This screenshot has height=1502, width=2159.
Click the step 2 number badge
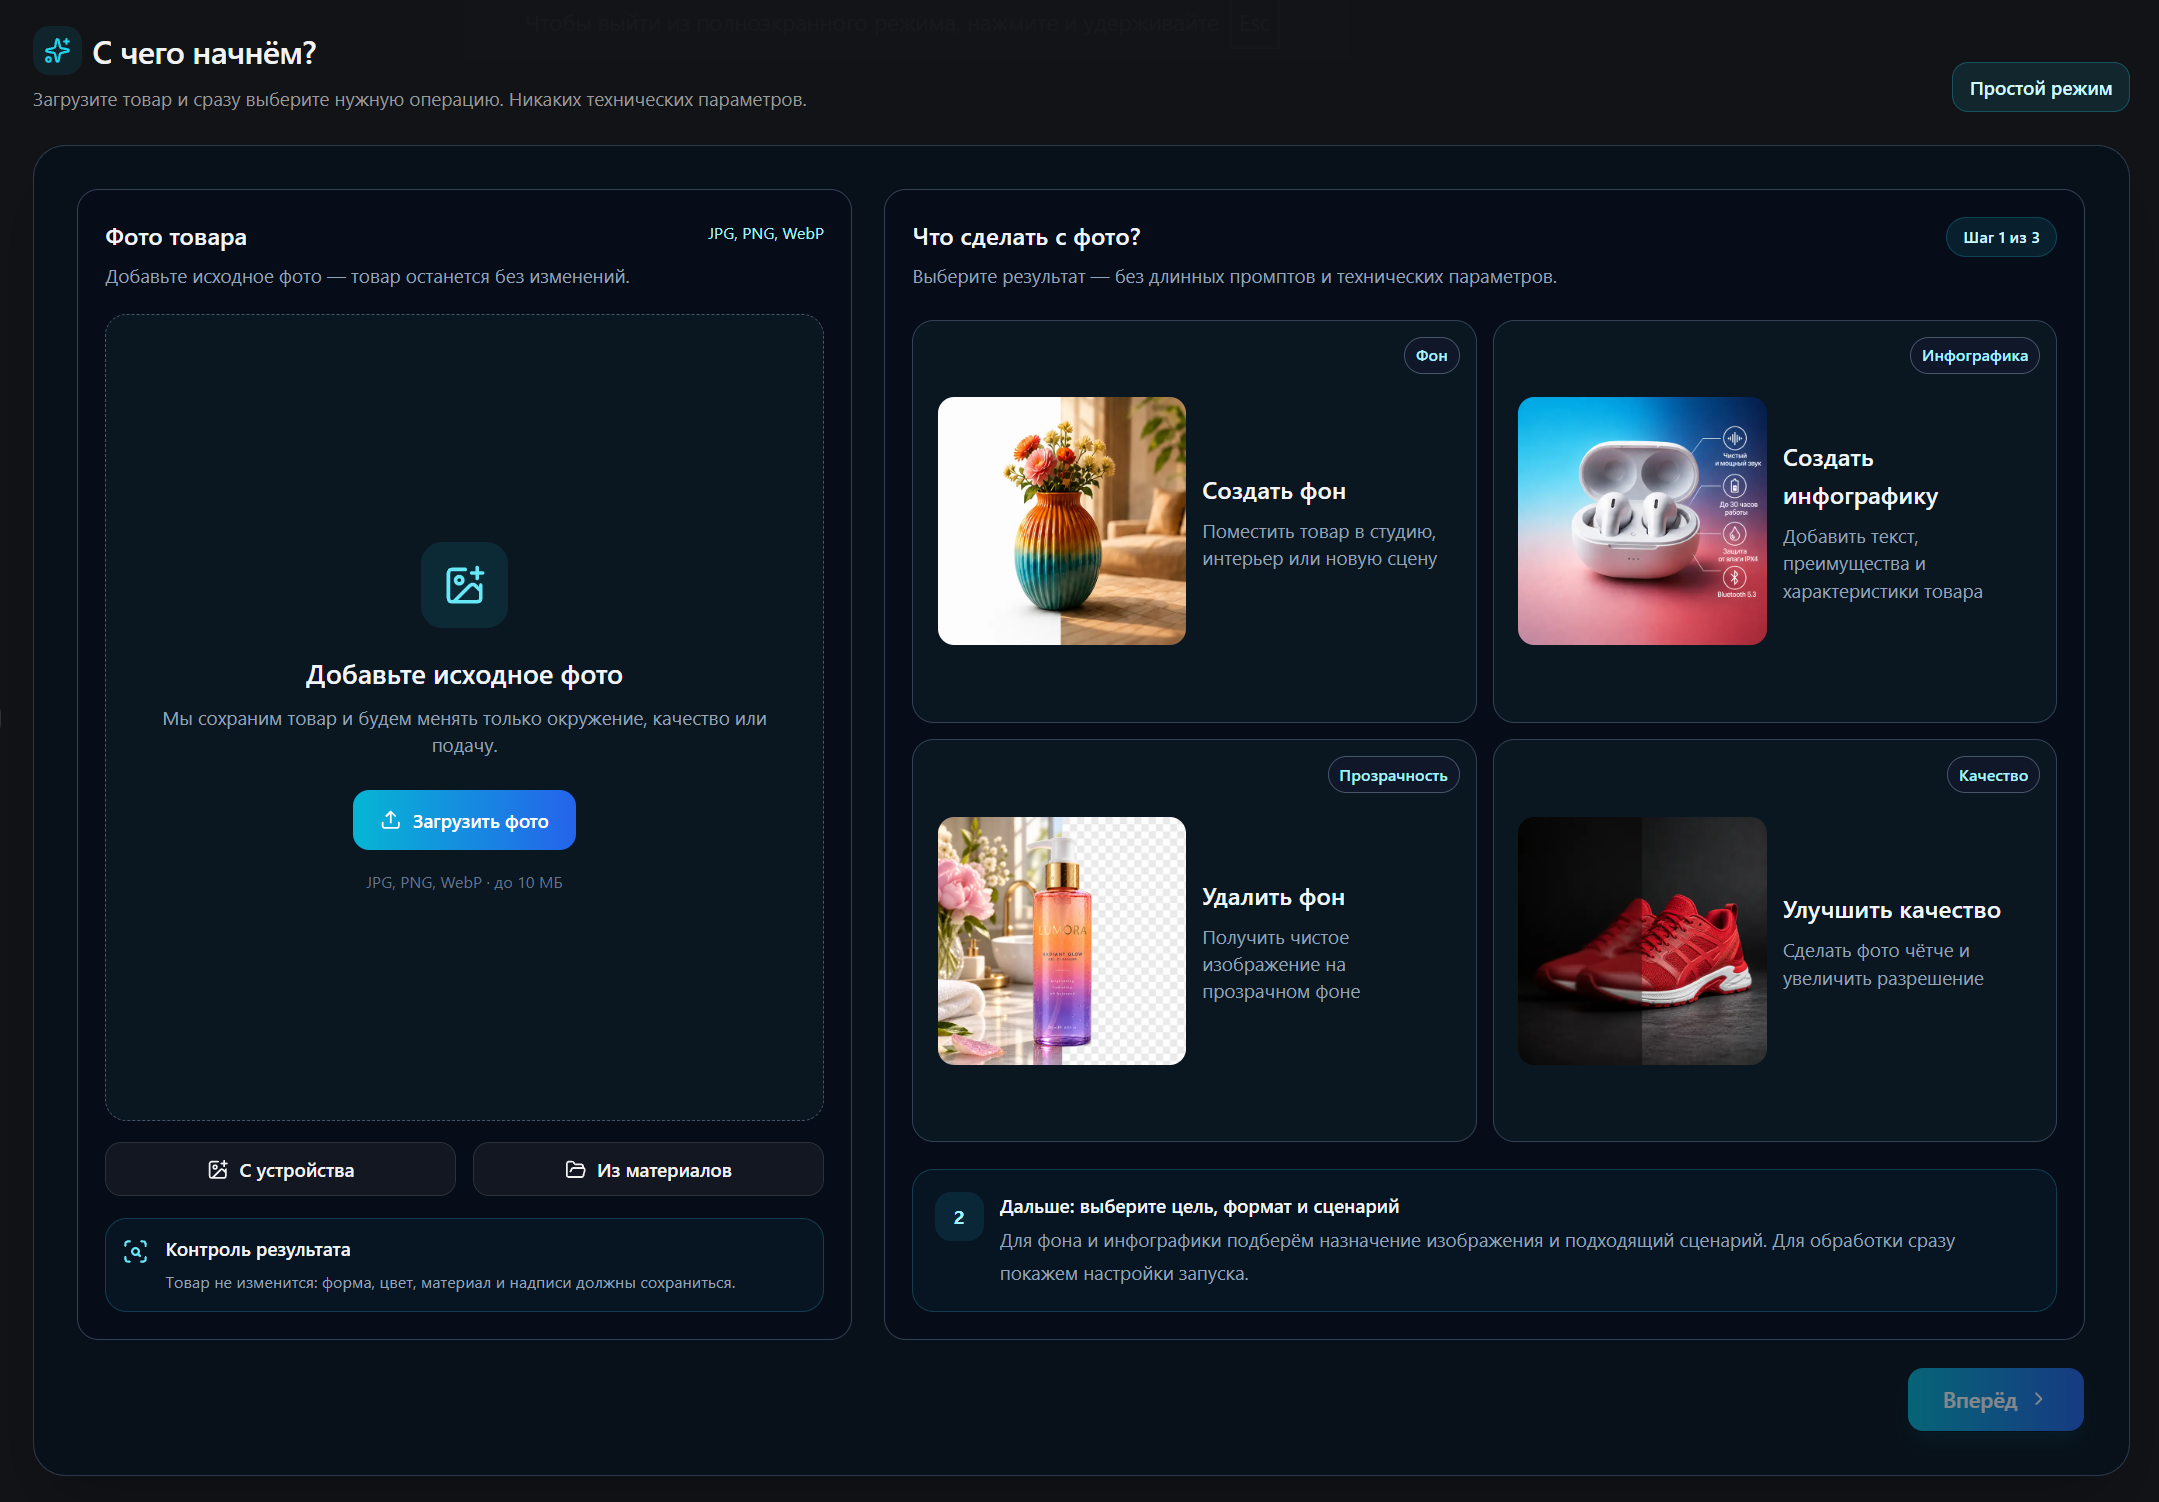[959, 1217]
